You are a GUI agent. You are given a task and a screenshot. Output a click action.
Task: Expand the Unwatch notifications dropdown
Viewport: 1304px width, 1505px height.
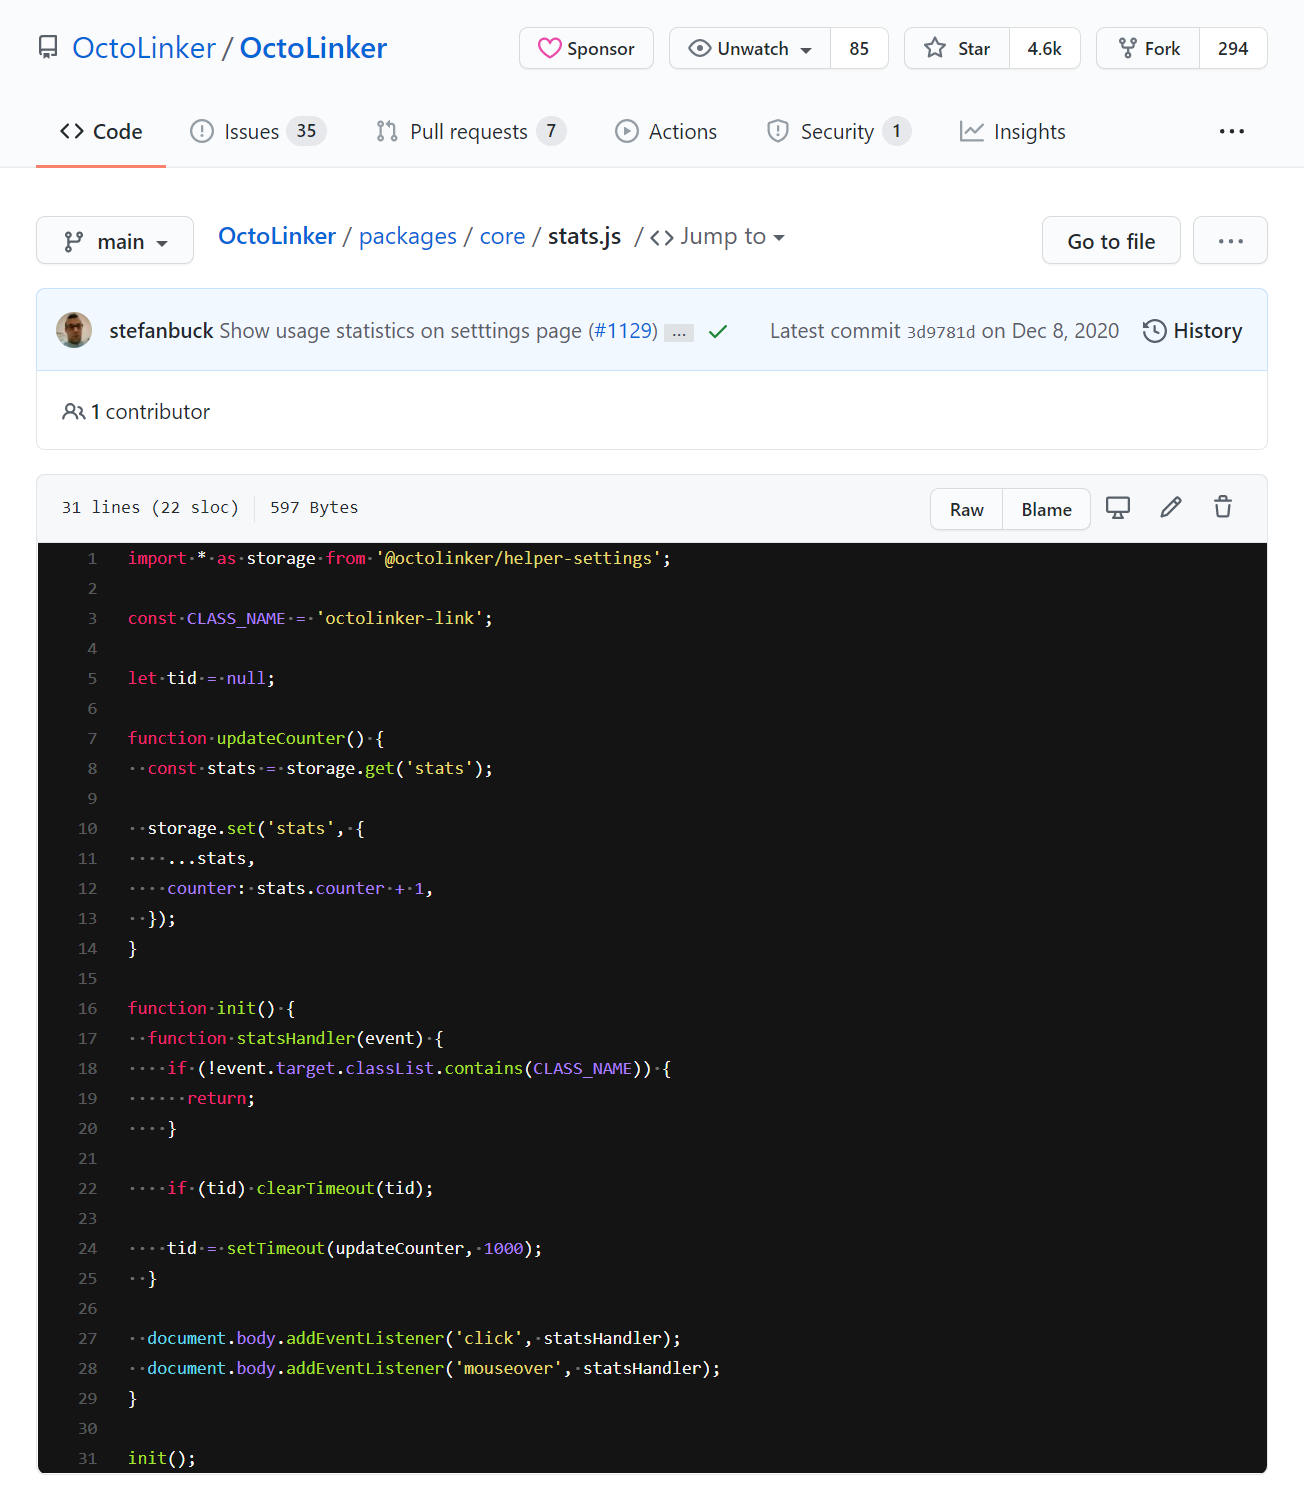click(750, 48)
